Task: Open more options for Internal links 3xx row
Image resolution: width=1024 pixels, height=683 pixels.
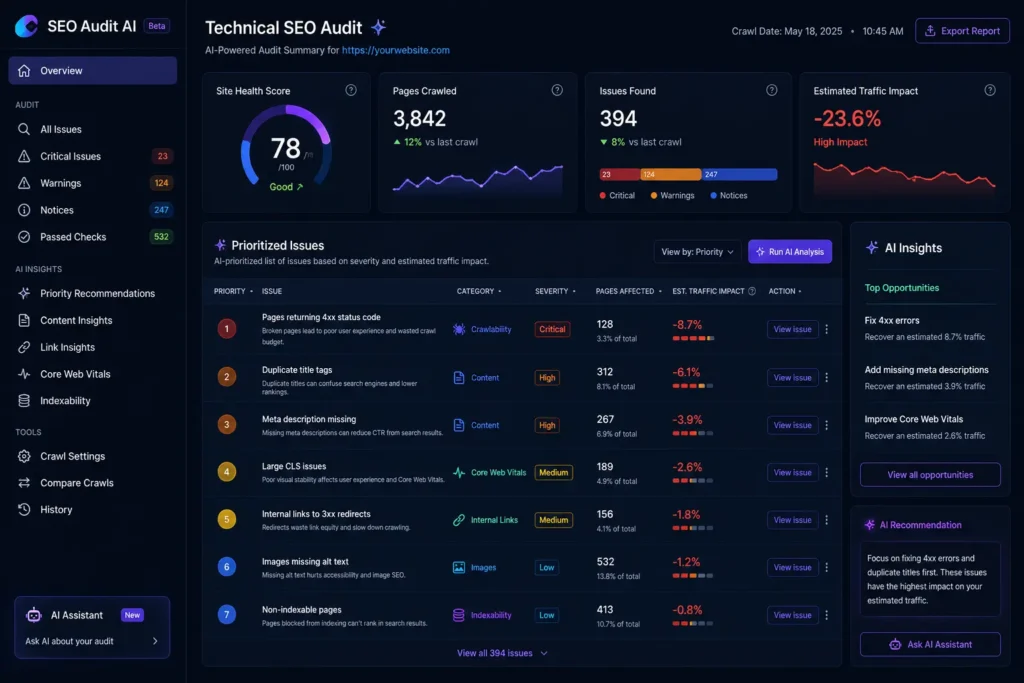Action: point(827,520)
